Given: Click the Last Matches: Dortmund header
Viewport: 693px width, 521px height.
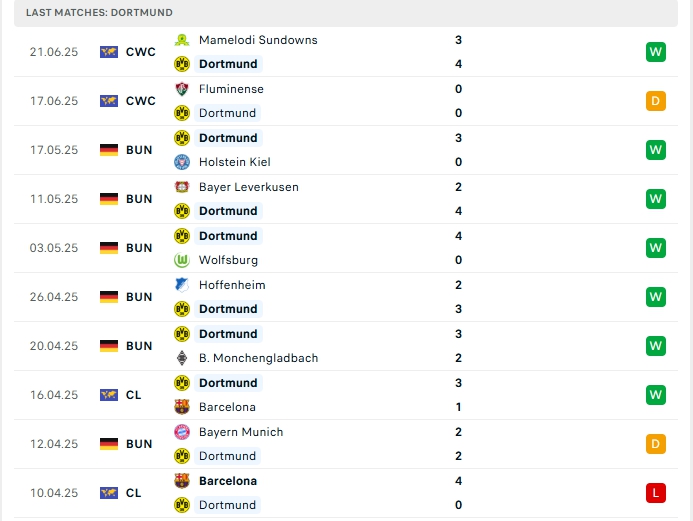Looking at the screenshot, I should (x=99, y=12).
